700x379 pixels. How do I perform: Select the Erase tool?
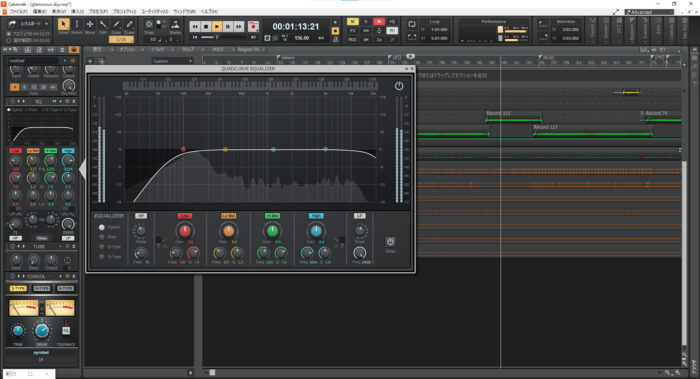(x=129, y=24)
